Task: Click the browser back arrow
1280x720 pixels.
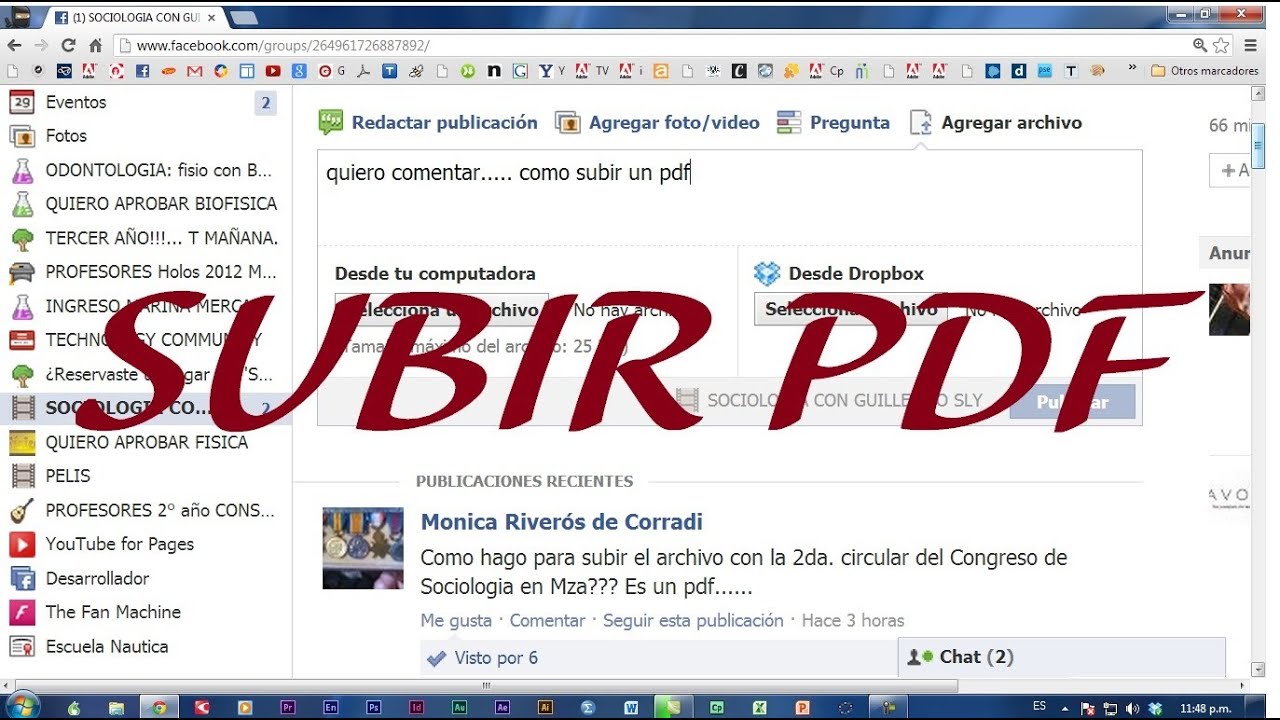Action: [x=14, y=45]
